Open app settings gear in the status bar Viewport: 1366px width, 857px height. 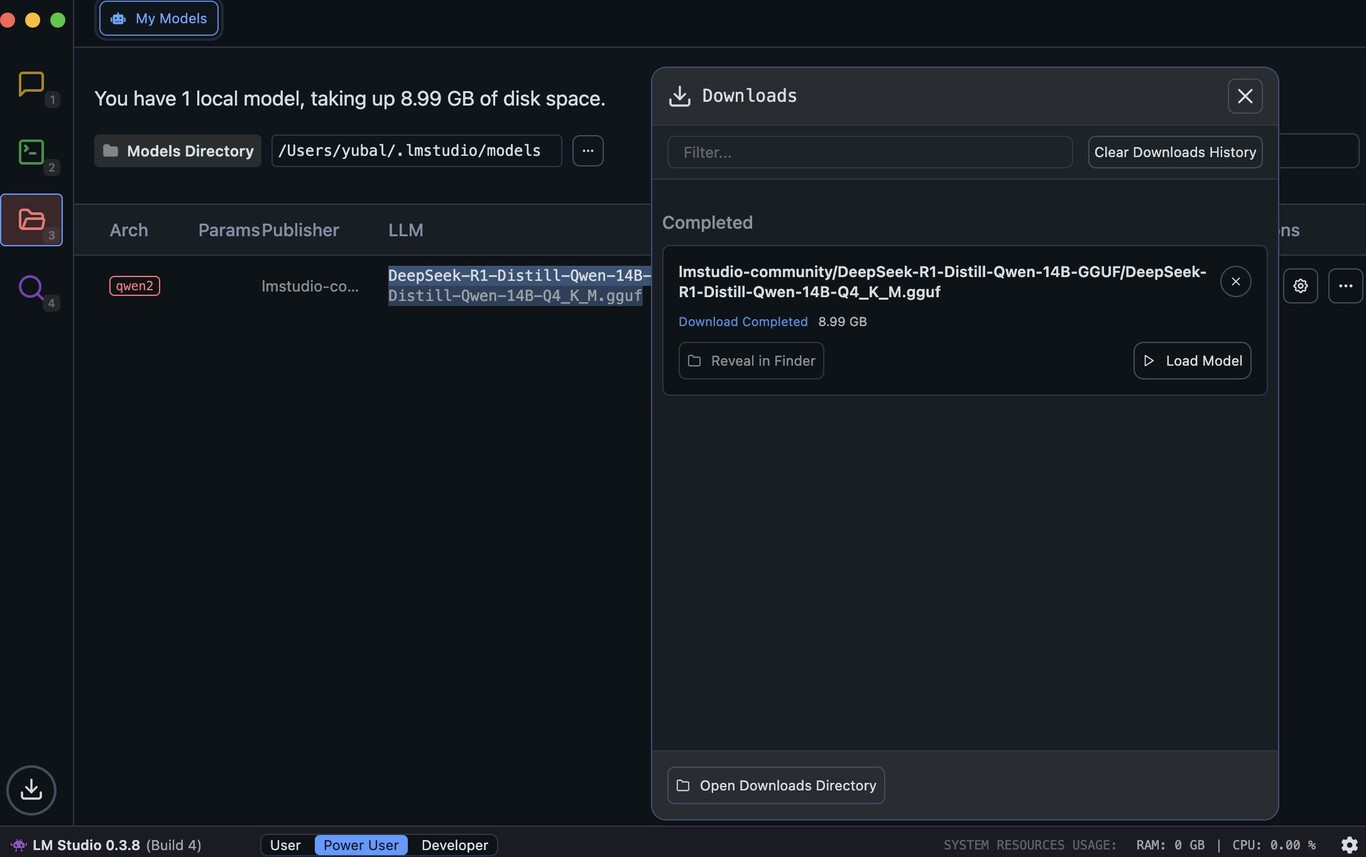[1350, 844]
